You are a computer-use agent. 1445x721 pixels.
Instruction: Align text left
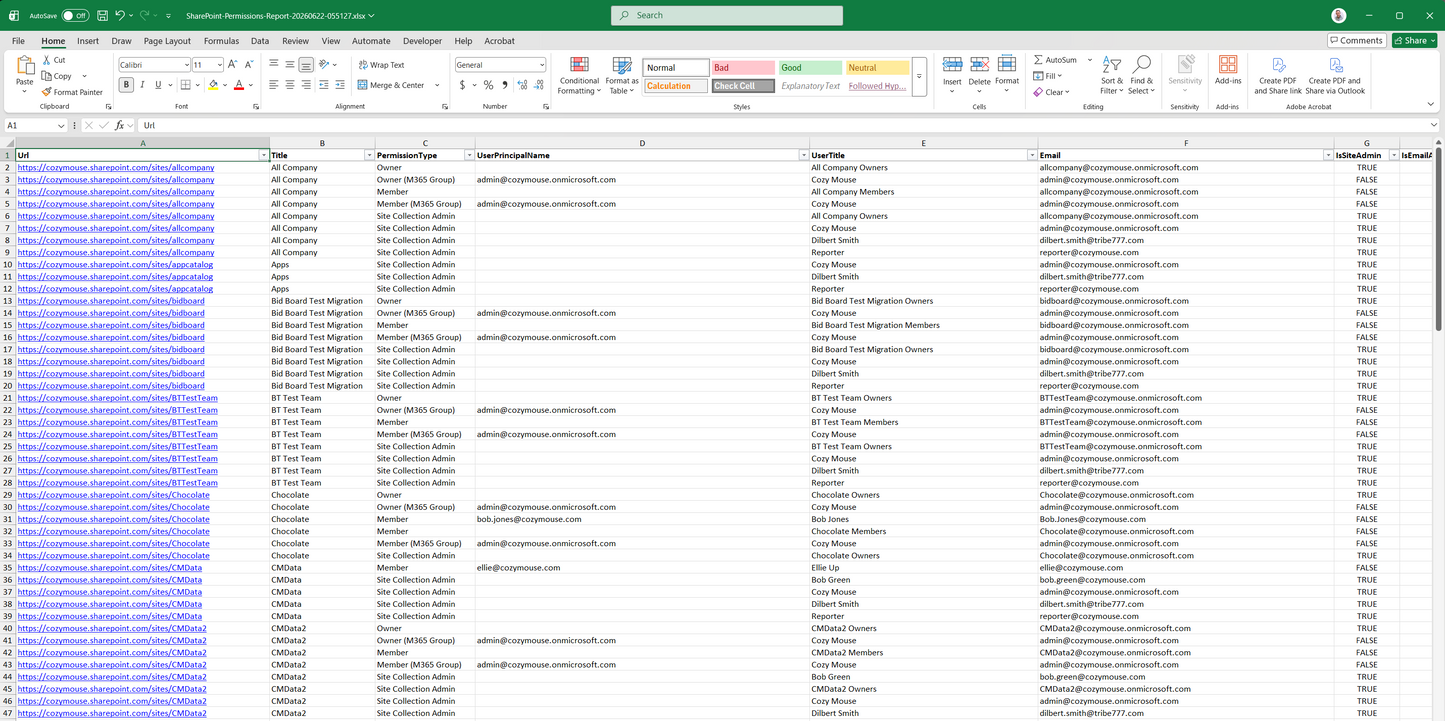click(274, 85)
